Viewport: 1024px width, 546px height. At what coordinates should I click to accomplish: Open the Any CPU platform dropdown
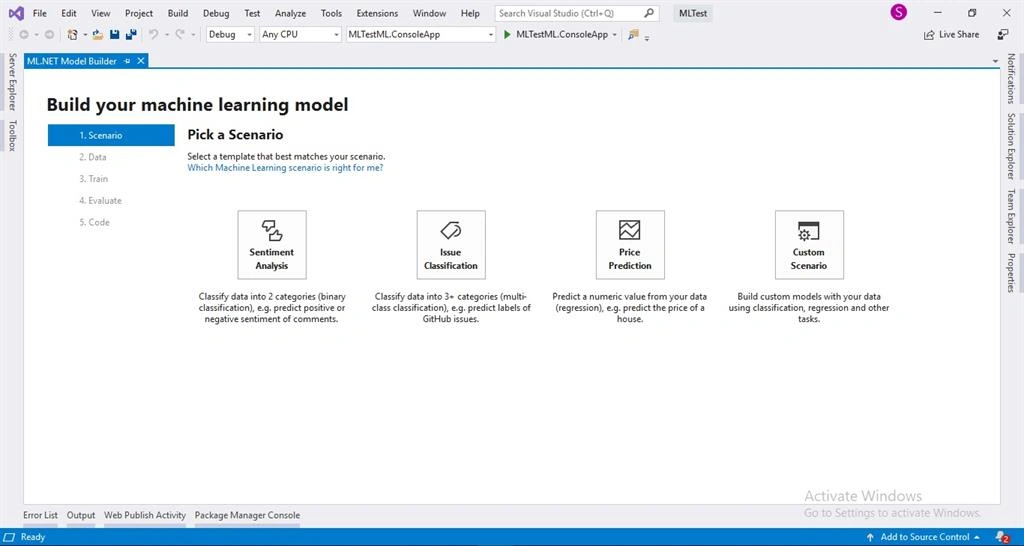pyautogui.click(x=300, y=35)
